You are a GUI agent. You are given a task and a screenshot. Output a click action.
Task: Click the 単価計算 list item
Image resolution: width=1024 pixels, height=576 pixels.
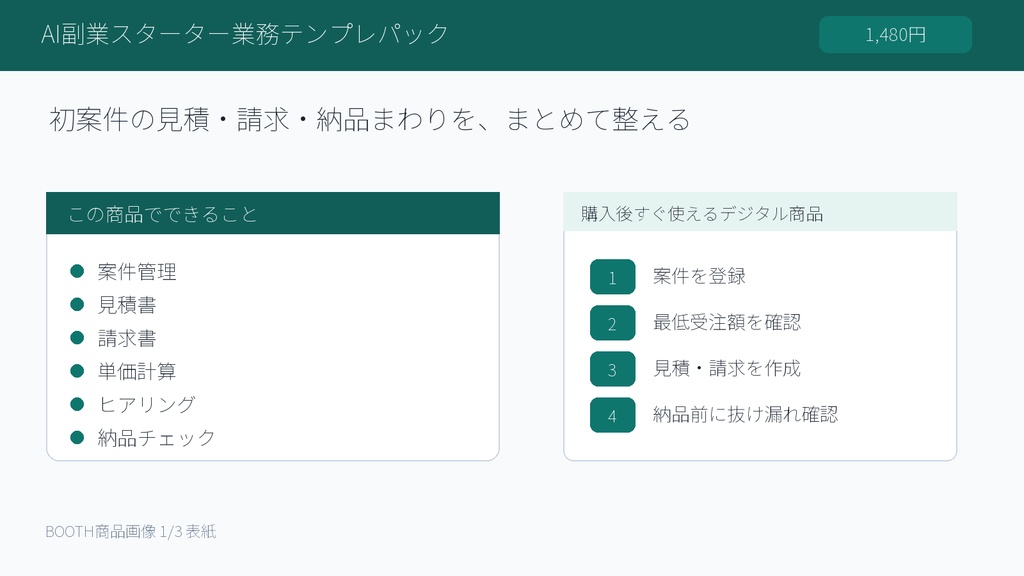(136, 371)
